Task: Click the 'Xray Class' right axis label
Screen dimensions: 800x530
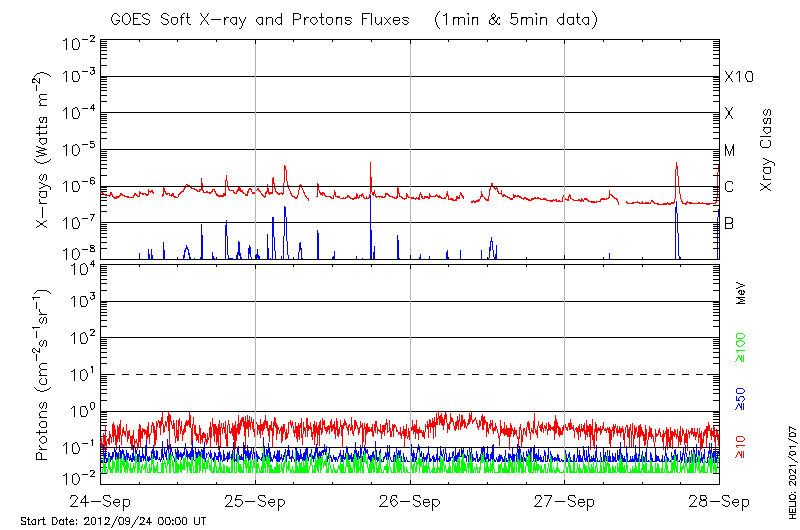Action: 767,150
